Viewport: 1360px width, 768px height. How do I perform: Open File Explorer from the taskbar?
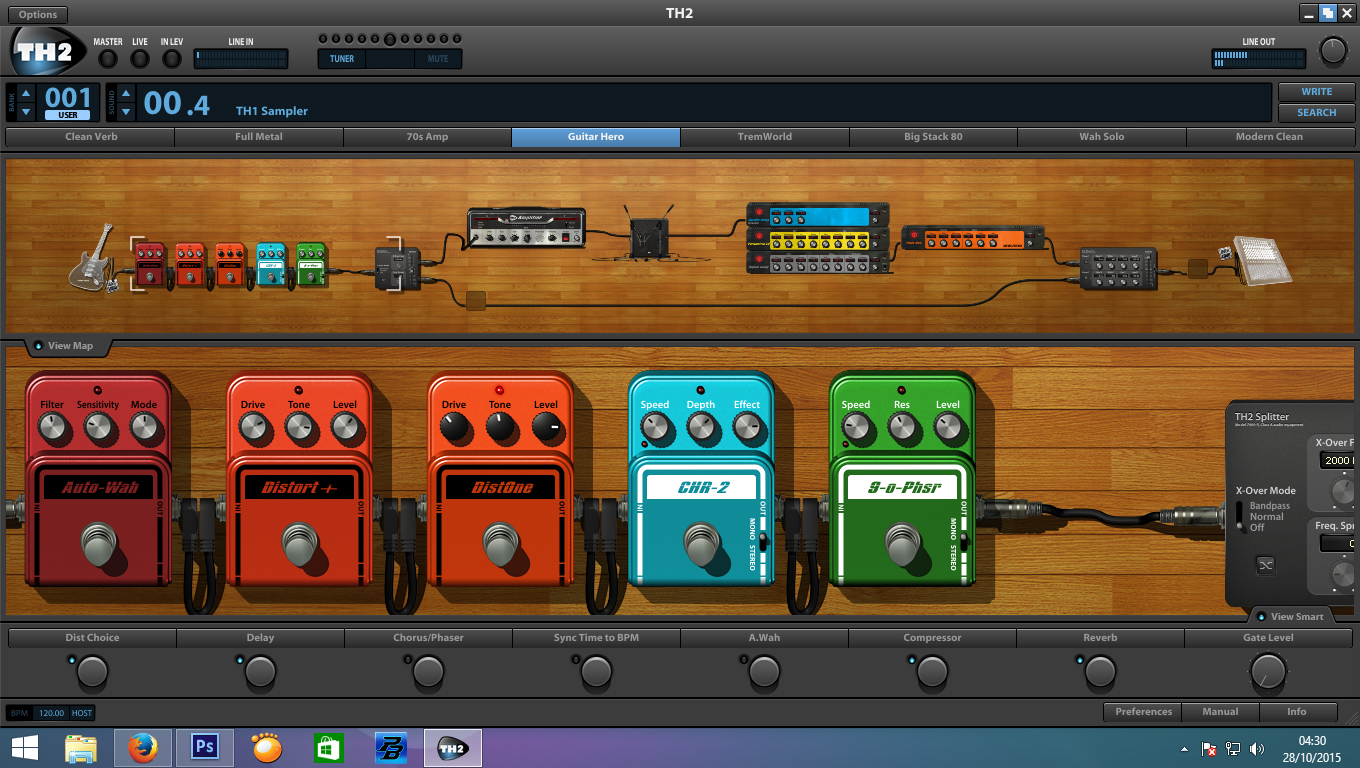82,747
